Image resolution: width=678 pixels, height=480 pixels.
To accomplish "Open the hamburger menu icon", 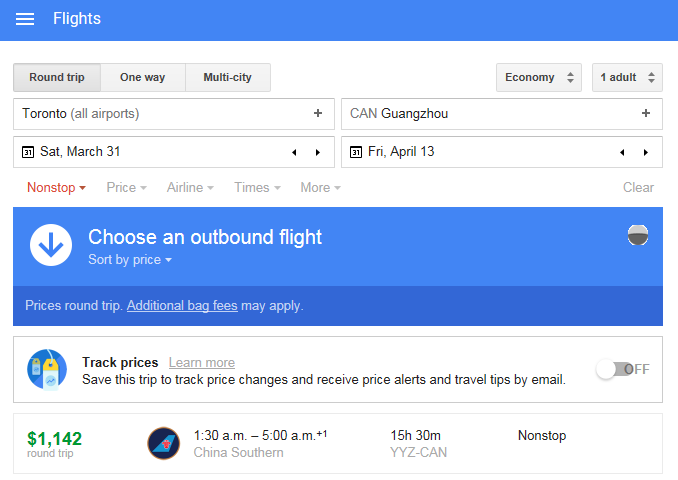I will pyautogui.click(x=25, y=19).
